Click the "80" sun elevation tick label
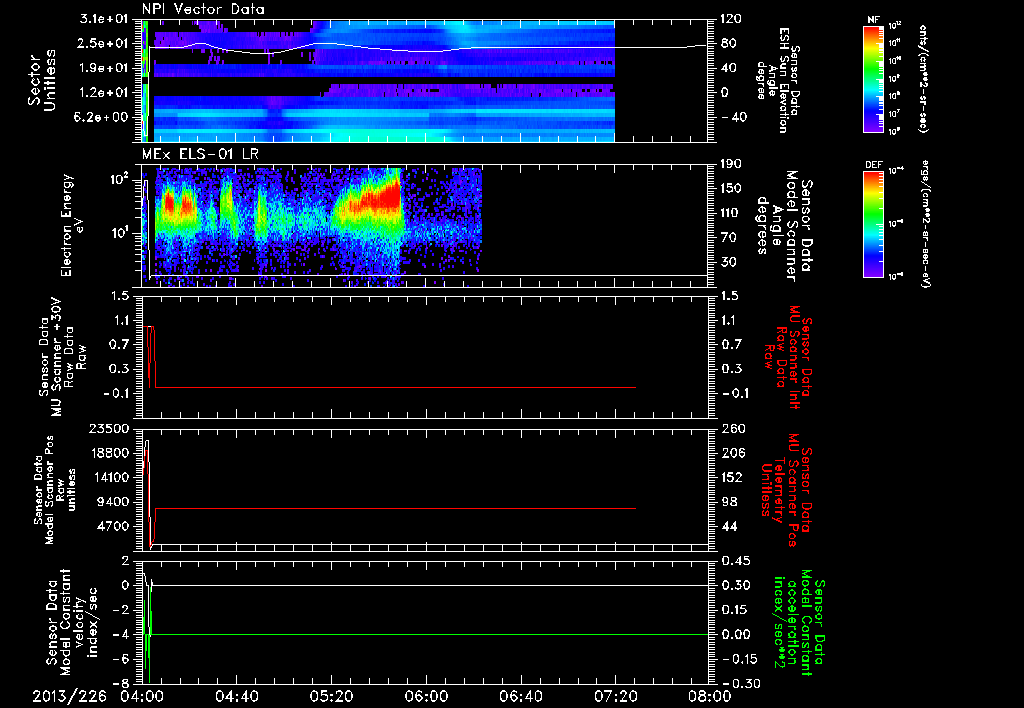Screen dimensions: 1024x708 point(727,44)
